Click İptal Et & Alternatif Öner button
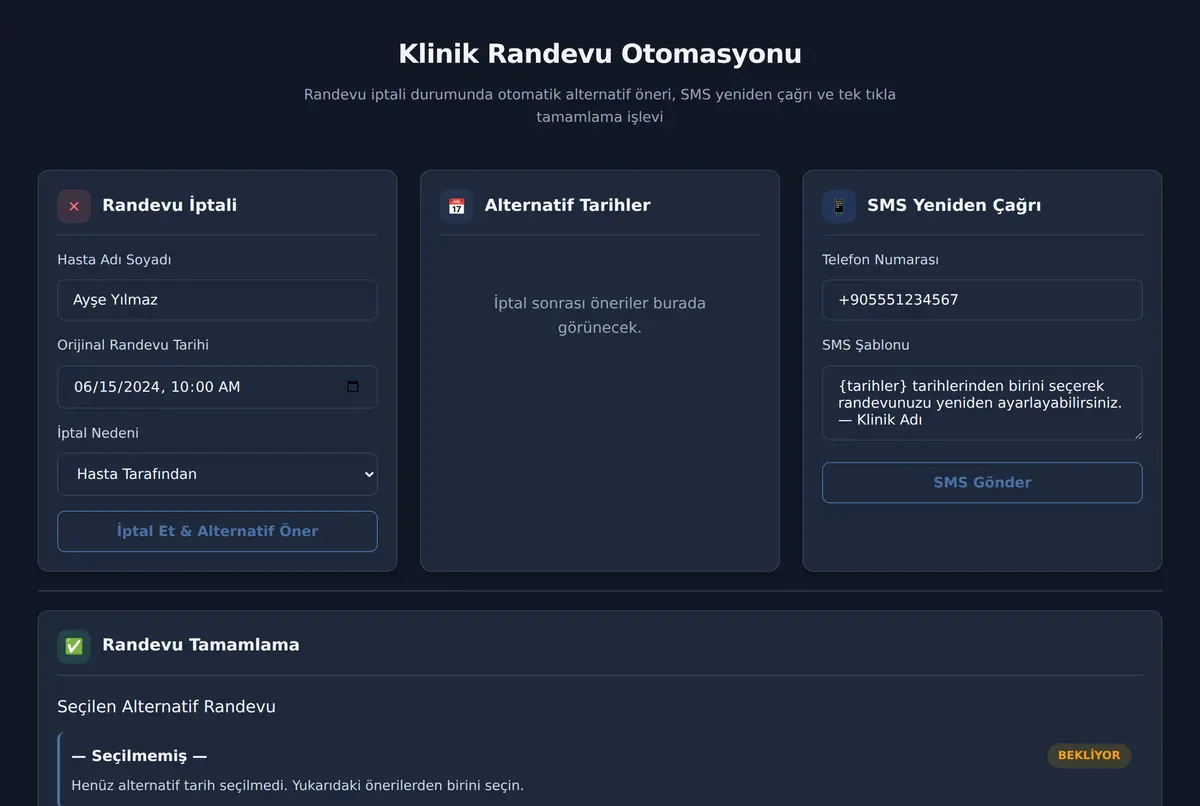1200x806 pixels. 217,531
